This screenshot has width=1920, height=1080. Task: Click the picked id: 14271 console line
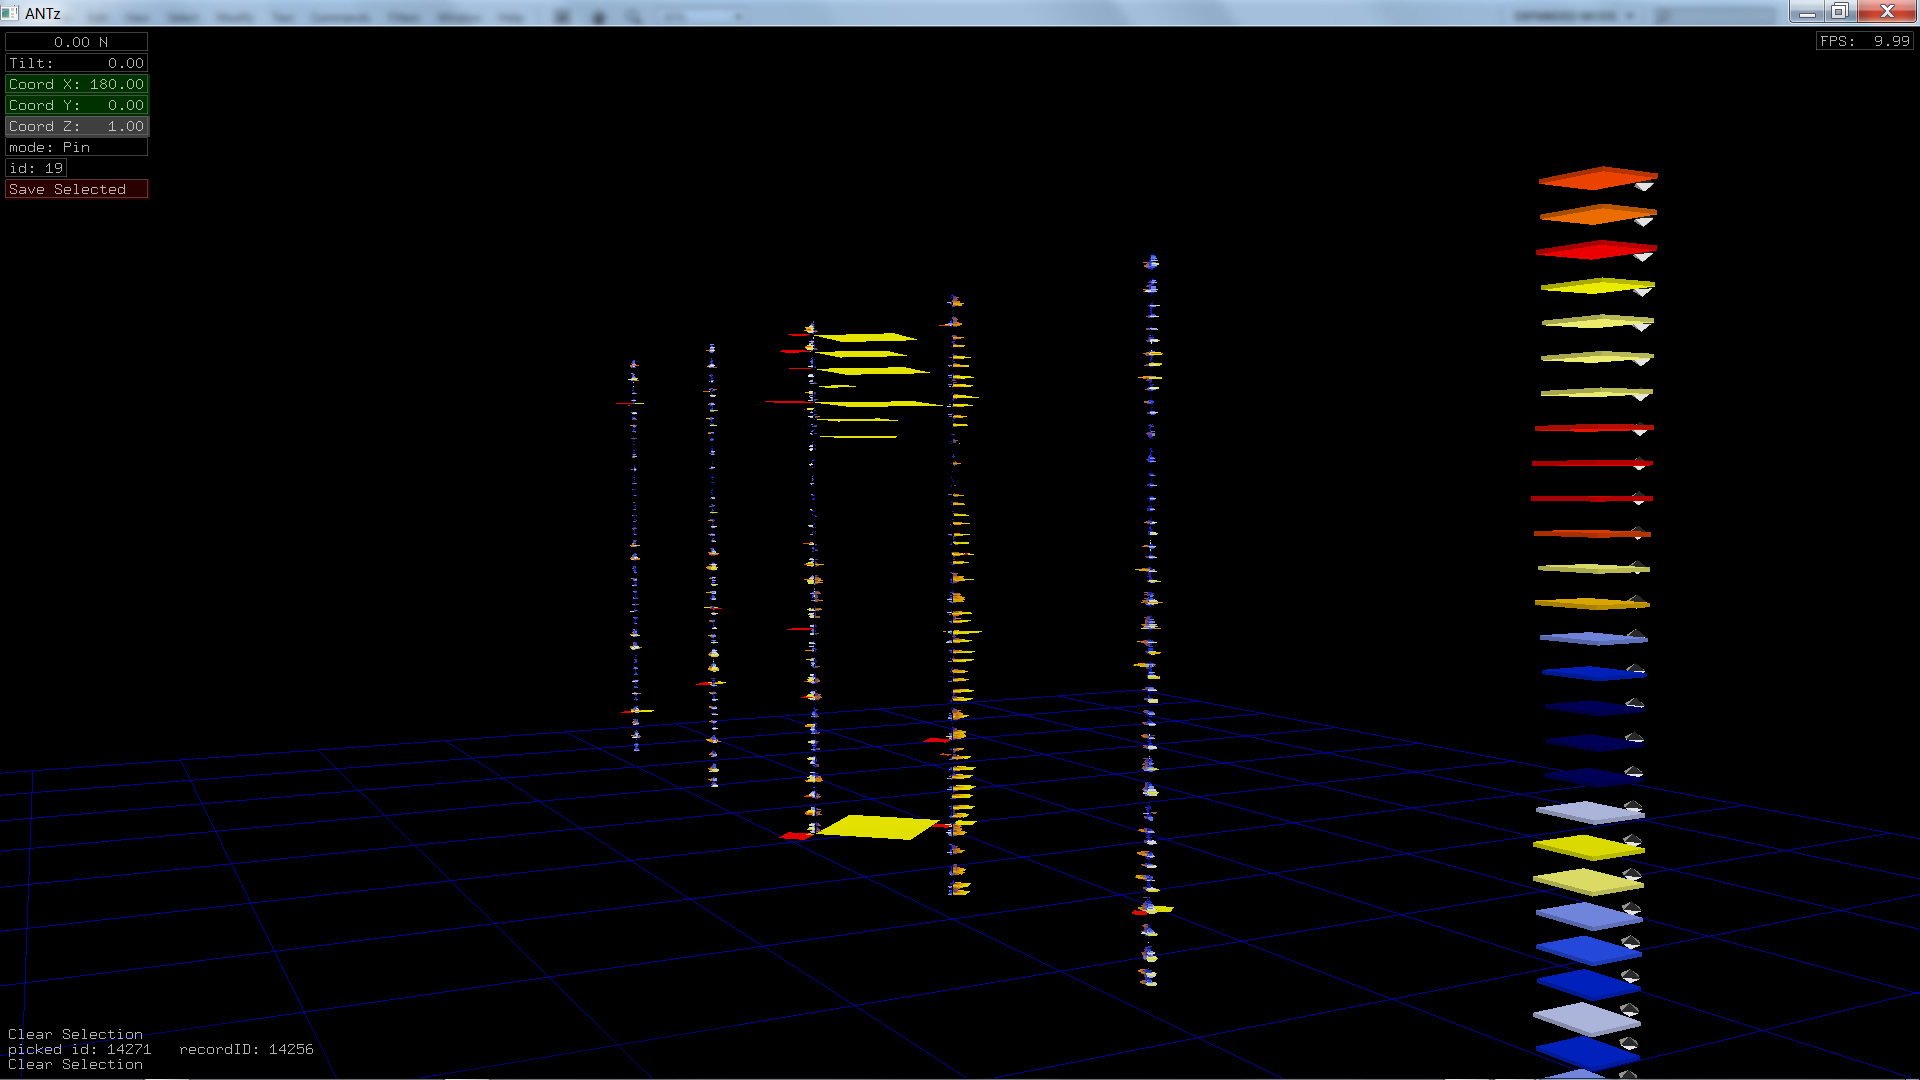pos(80,1049)
